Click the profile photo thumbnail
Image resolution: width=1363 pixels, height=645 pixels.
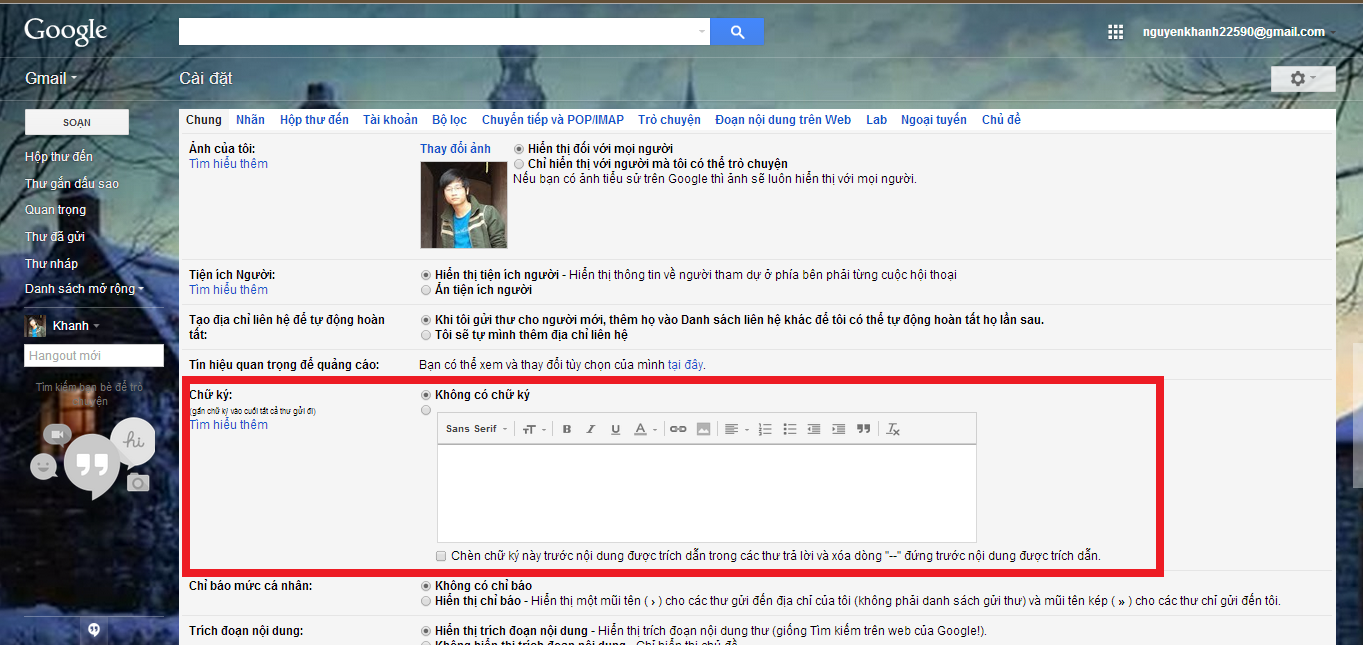(x=463, y=205)
